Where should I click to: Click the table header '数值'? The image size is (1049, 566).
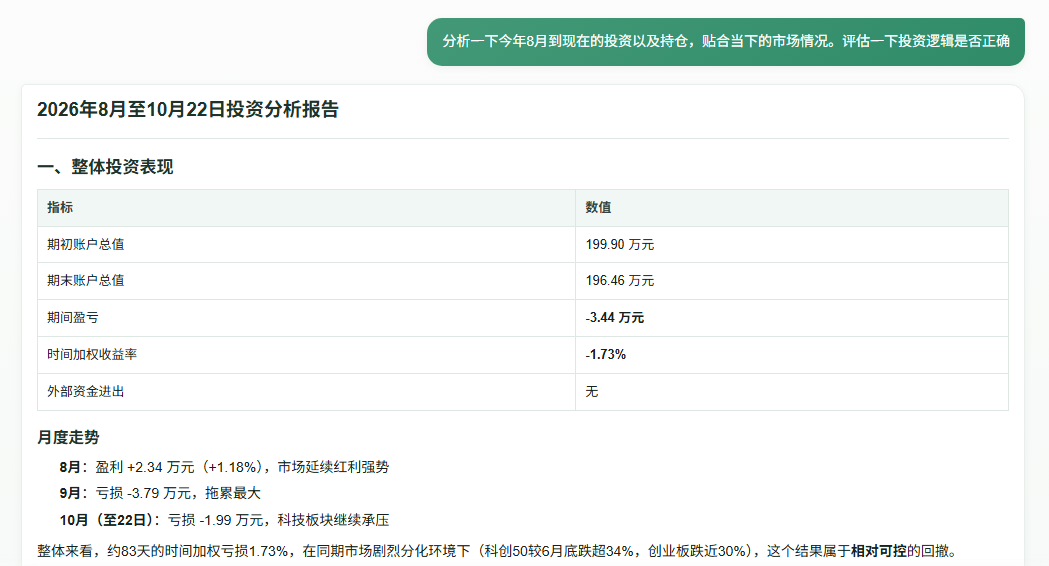598,207
